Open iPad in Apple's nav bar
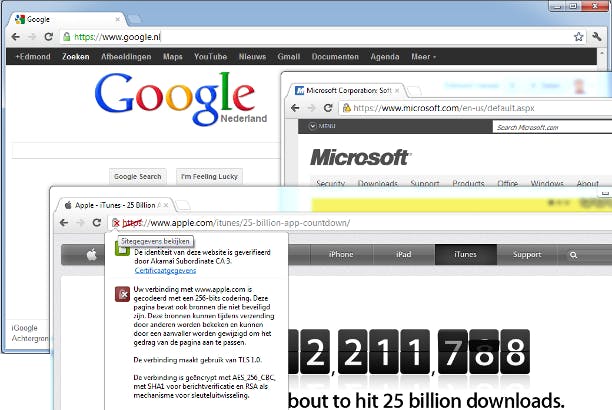This screenshot has width=612, height=410. pyautogui.click(x=404, y=255)
